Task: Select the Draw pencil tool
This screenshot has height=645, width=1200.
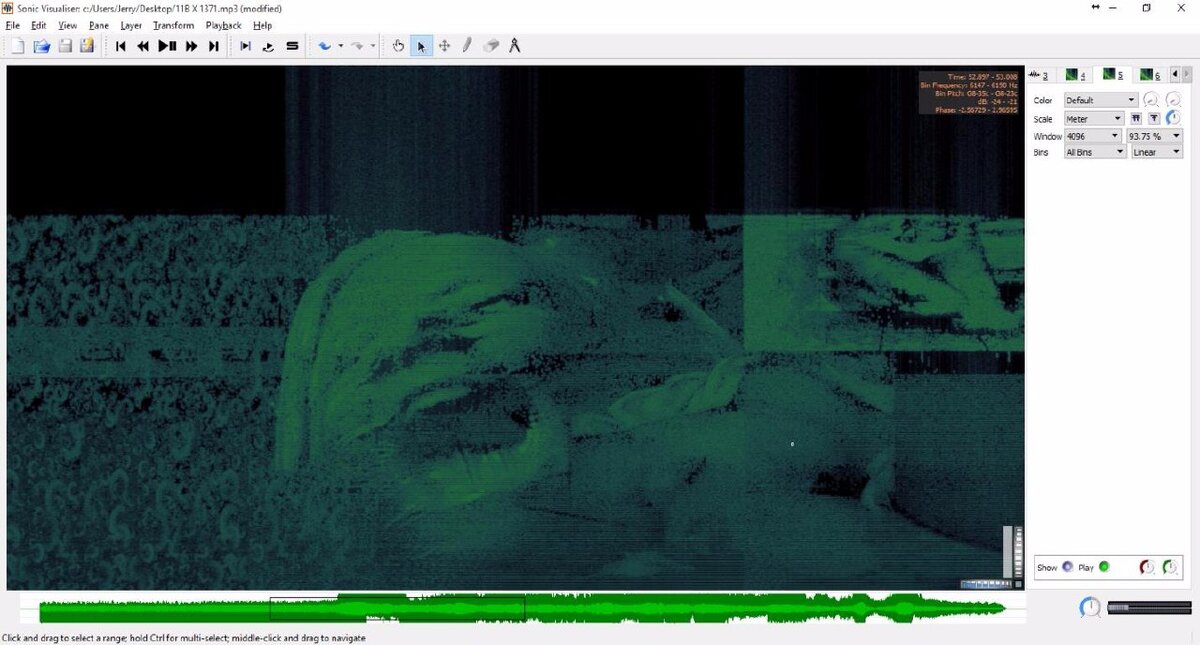Action: click(x=467, y=46)
